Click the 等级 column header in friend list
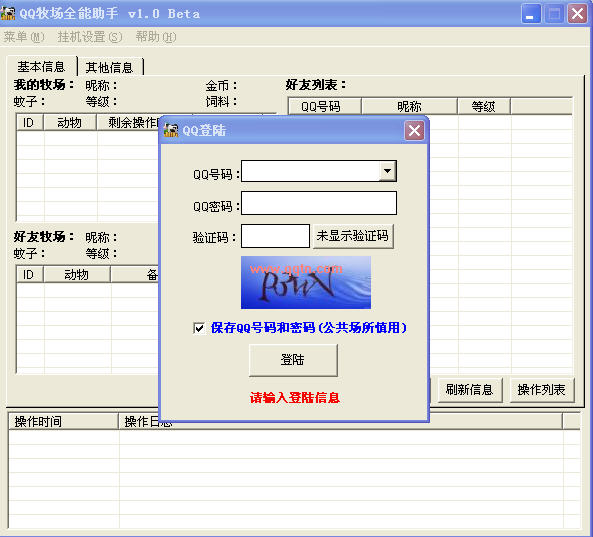Viewport: 593px width, 537px height. (484, 106)
